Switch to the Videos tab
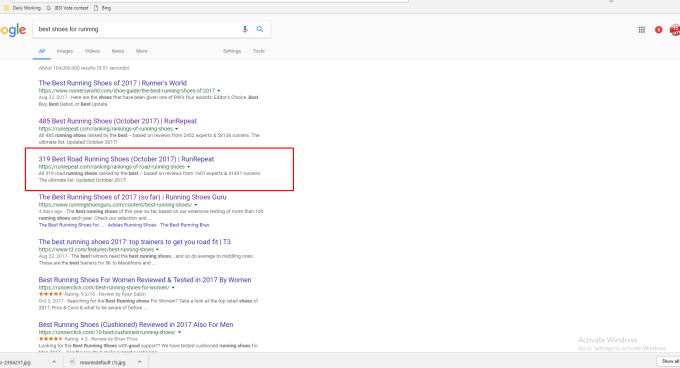Screen dimensions: 680x368 (92, 51)
